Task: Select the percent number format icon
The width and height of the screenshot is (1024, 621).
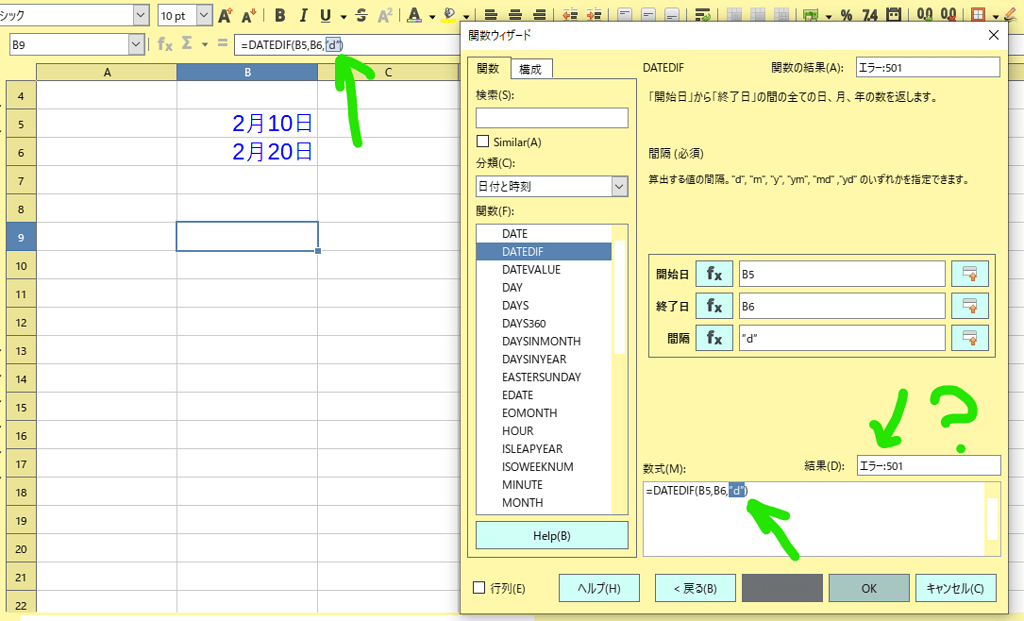Action: pos(846,15)
